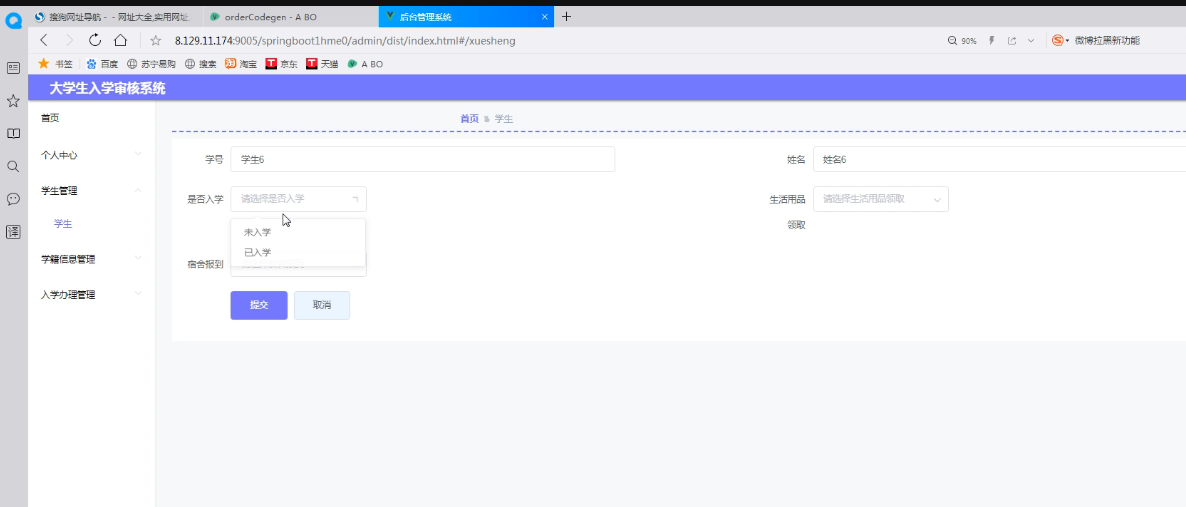
Task: Open the new tab plus button
Action: coord(567,17)
